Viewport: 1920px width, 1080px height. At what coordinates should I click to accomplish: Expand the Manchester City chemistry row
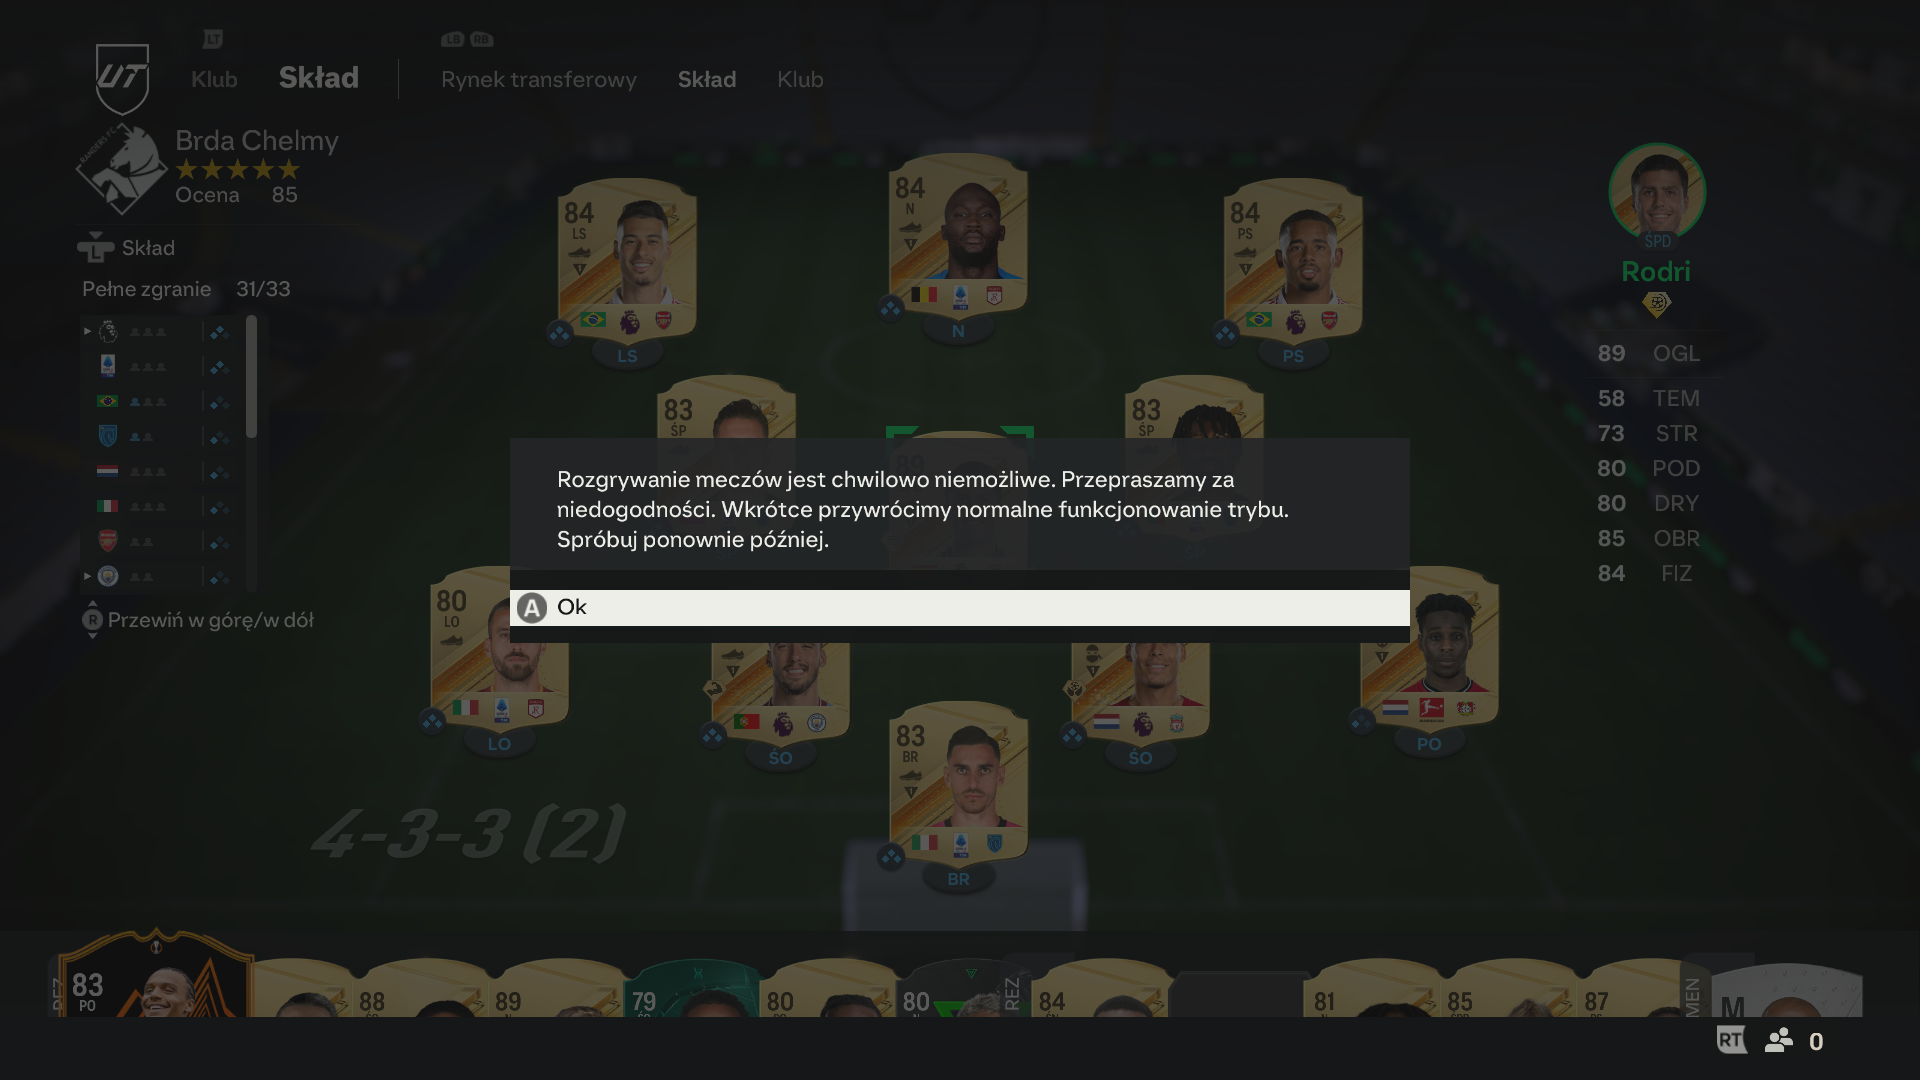pyautogui.click(x=160, y=576)
